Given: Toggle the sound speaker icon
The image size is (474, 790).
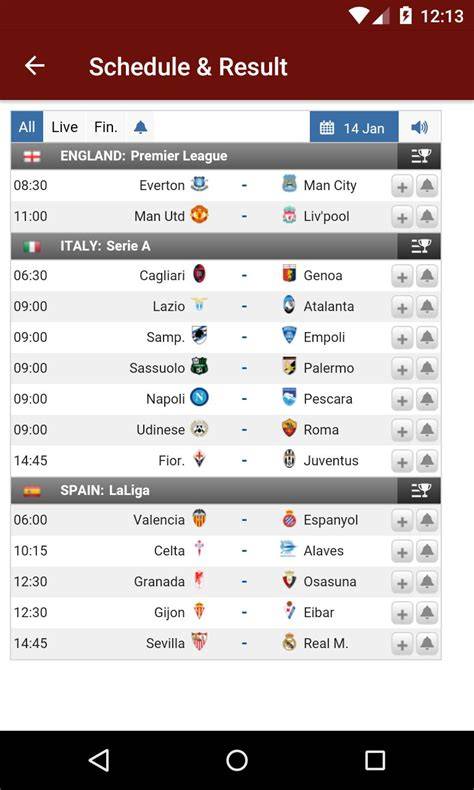Looking at the screenshot, I should [419, 127].
